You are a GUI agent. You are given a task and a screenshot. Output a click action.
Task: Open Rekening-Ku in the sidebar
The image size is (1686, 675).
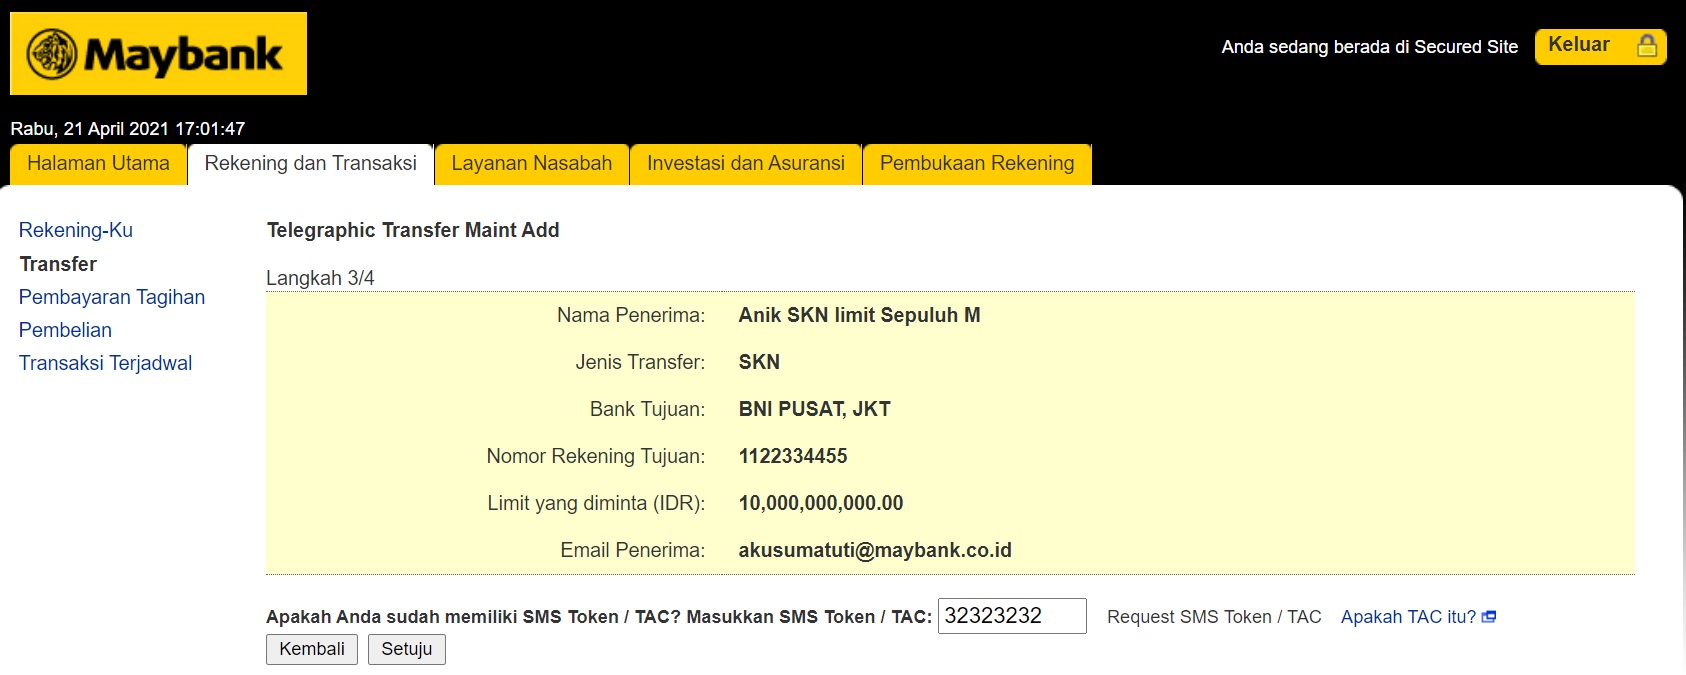[x=76, y=230]
